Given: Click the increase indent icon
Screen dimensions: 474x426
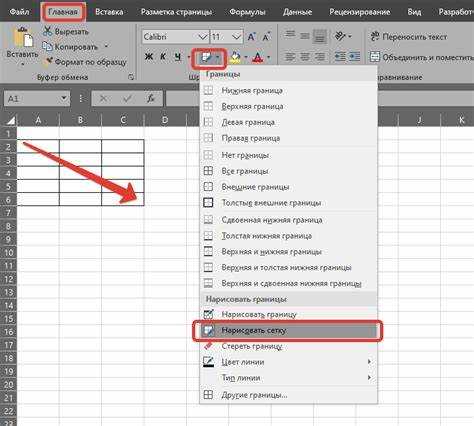Looking at the screenshot, I should [x=355, y=57].
